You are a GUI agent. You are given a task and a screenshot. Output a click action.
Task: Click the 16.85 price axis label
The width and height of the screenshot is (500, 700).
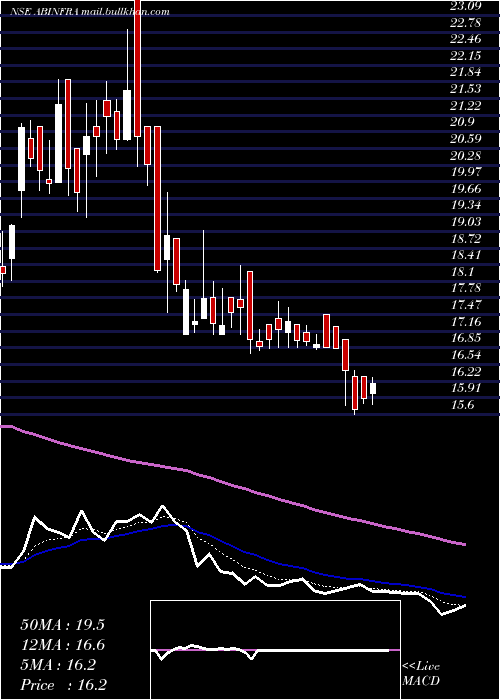tap(466, 339)
